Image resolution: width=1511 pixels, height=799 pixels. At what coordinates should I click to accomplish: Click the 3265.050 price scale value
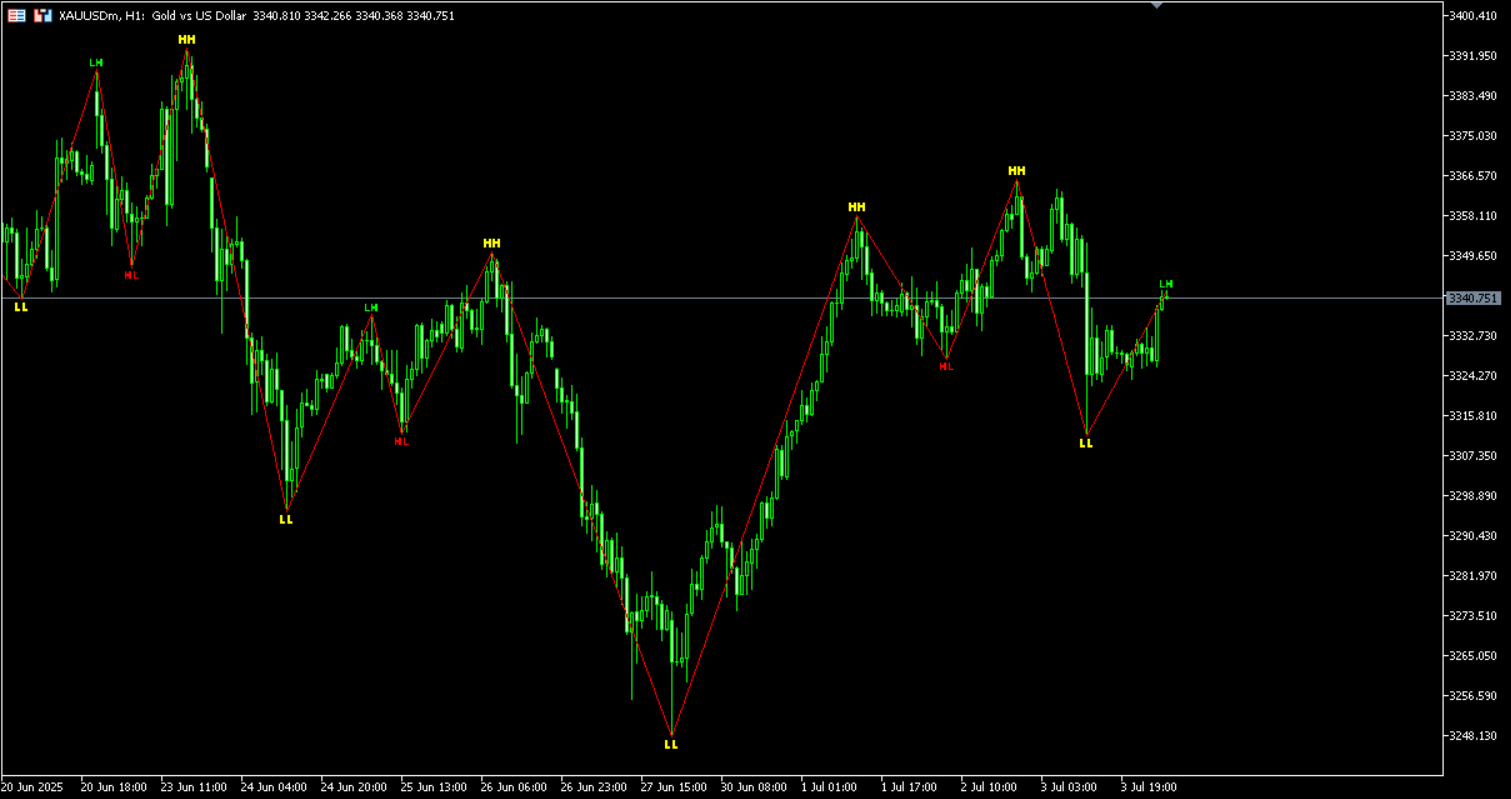tap(1472, 655)
